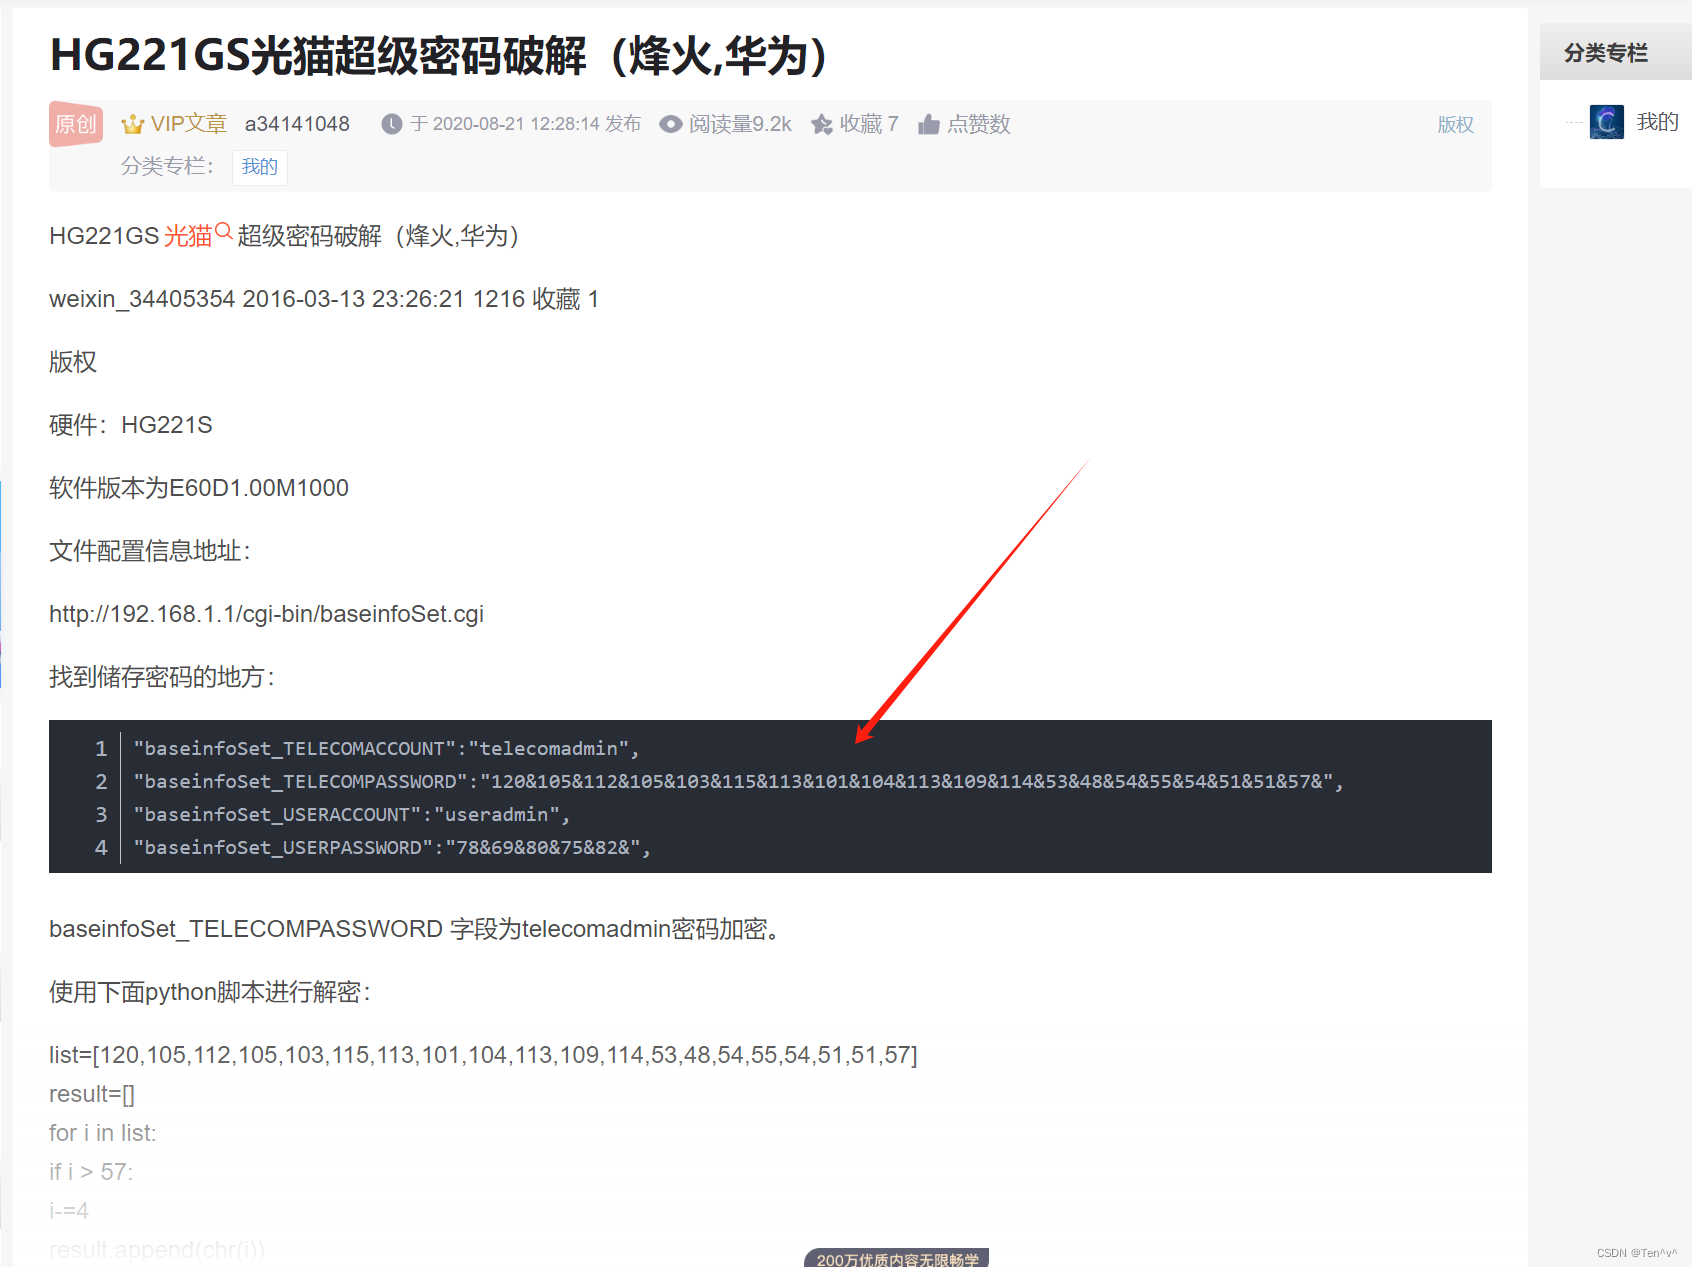This screenshot has height=1267, width=1692.
Task: Click the 点赞数 thumbs-up icon
Action: click(x=929, y=124)
